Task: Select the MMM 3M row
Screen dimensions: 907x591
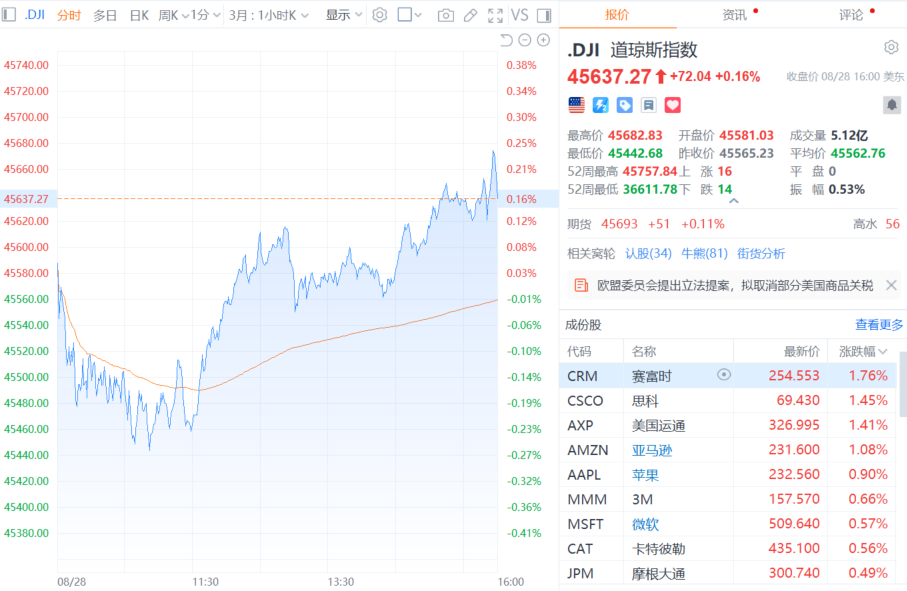Action: (728, 499)
